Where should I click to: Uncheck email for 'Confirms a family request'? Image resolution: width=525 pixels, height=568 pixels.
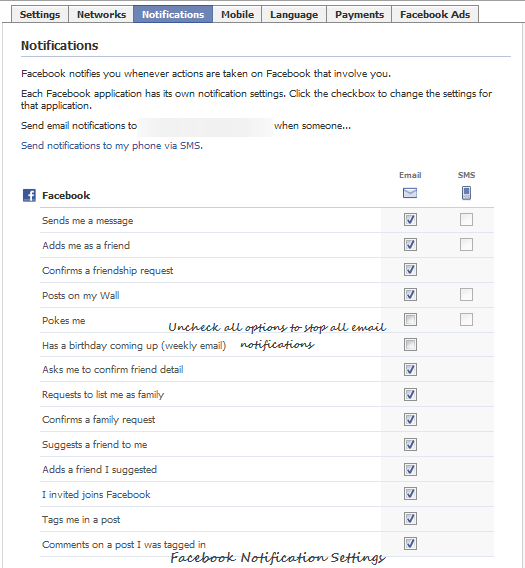410,419
